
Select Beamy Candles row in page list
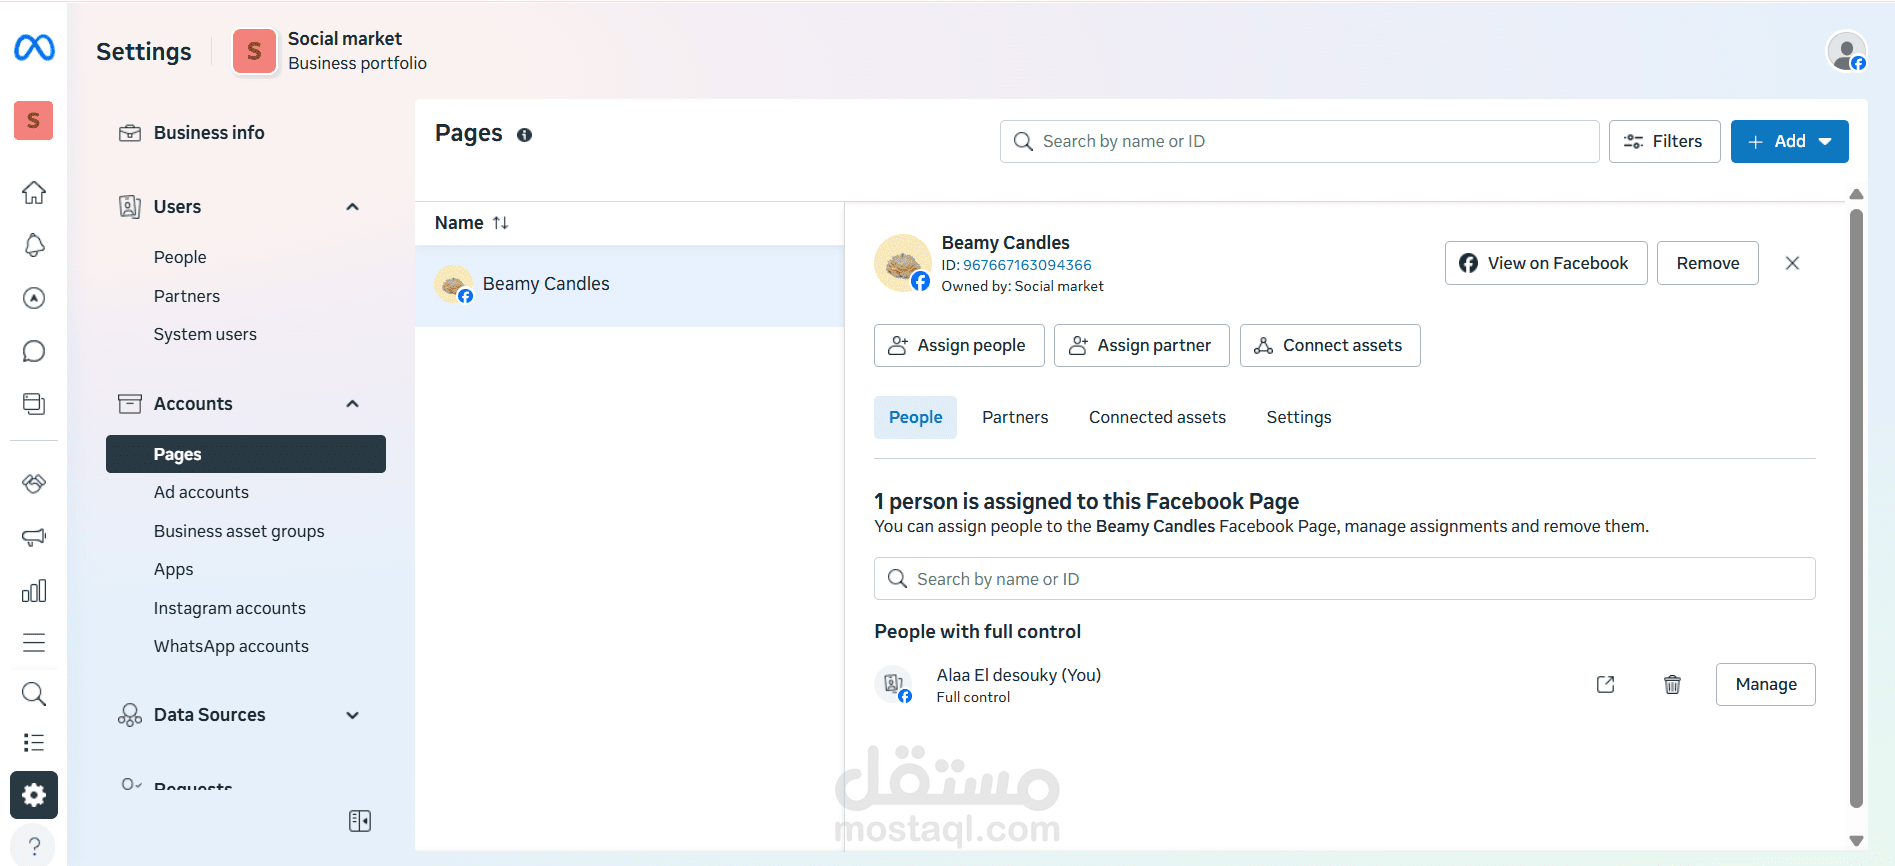pos(630,285)
